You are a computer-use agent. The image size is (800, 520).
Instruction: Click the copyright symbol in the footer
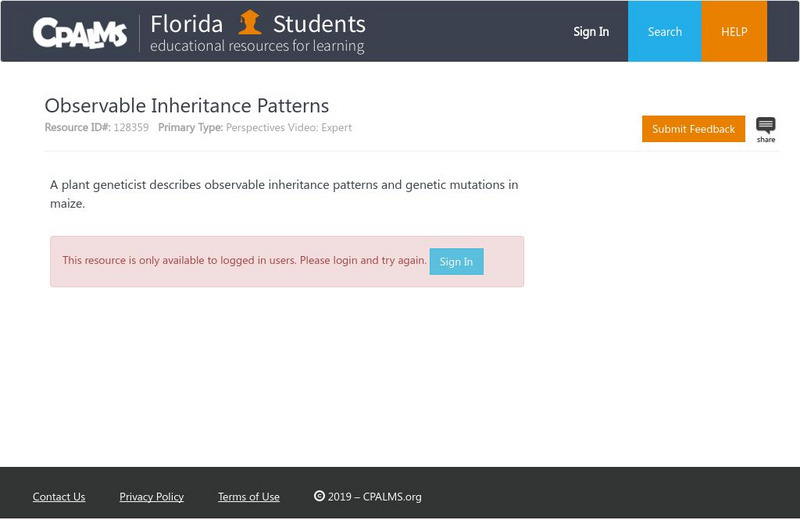[319, 496]
